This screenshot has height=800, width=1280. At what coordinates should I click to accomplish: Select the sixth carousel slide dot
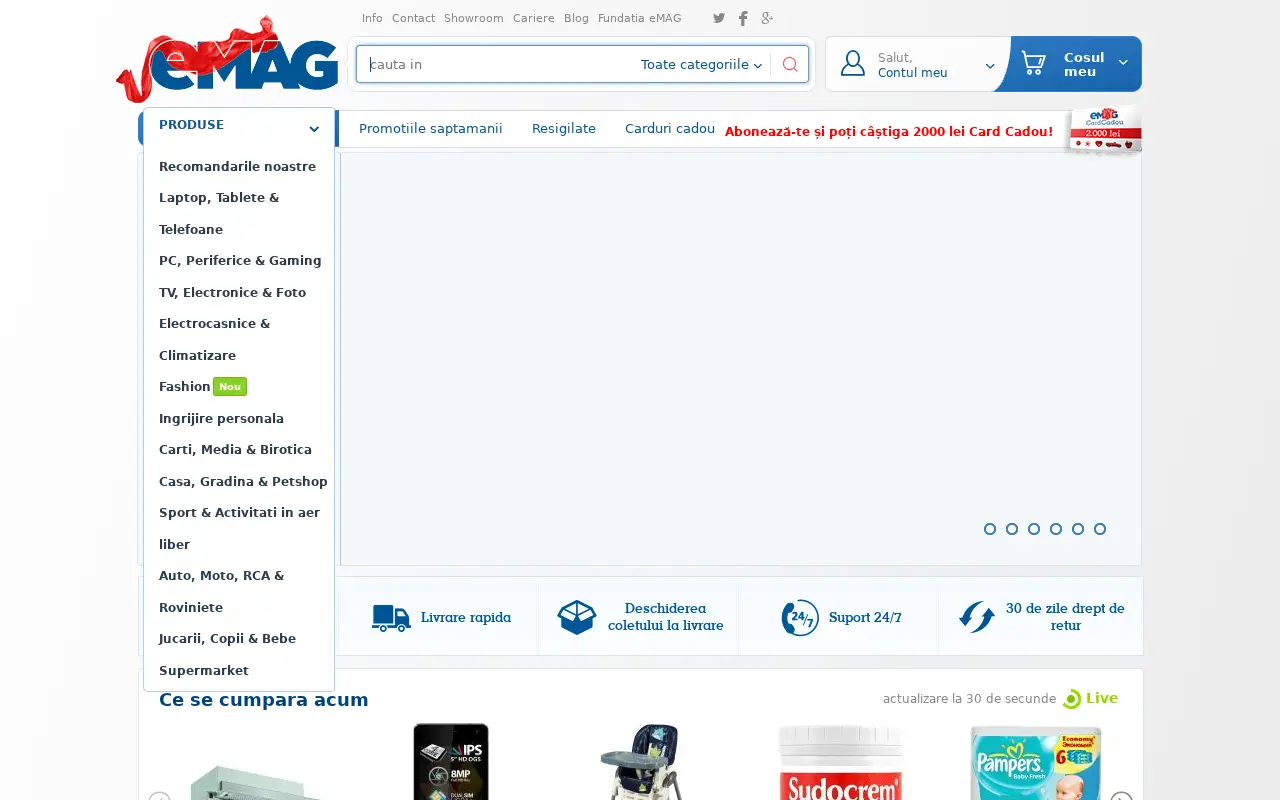[x=1100, y=529]
